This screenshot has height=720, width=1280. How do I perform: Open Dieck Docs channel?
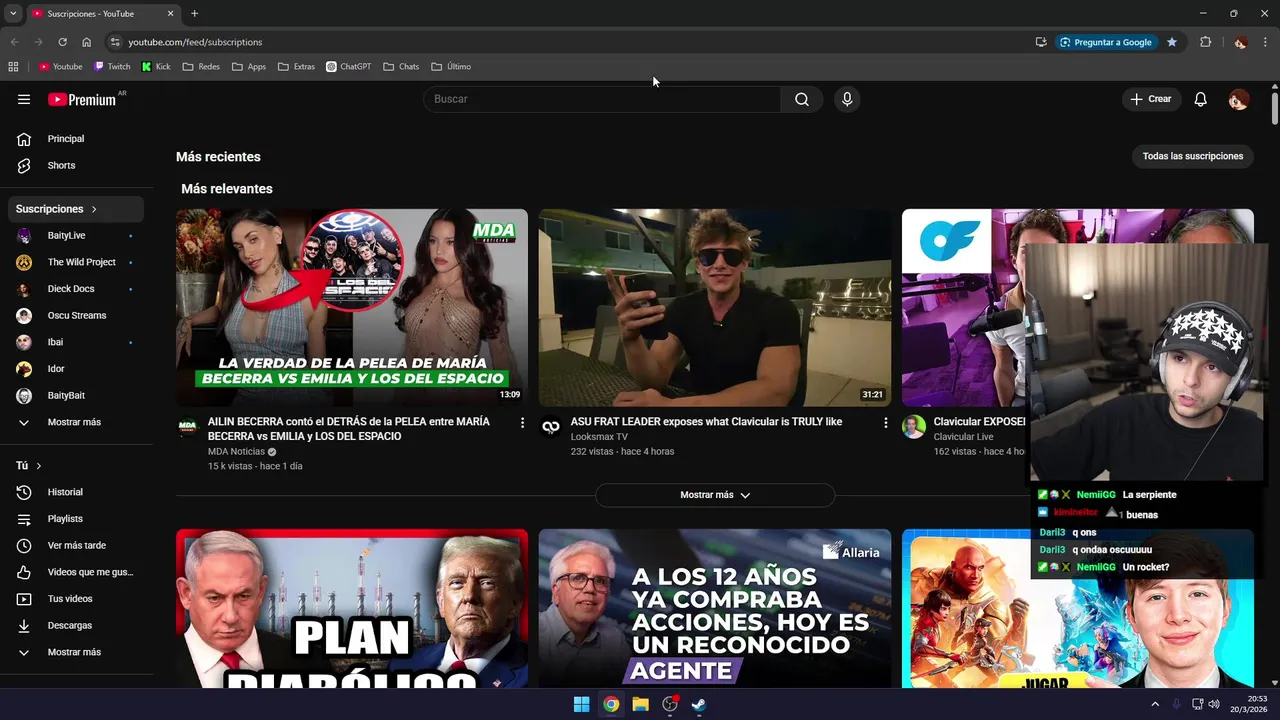(76, 289)
